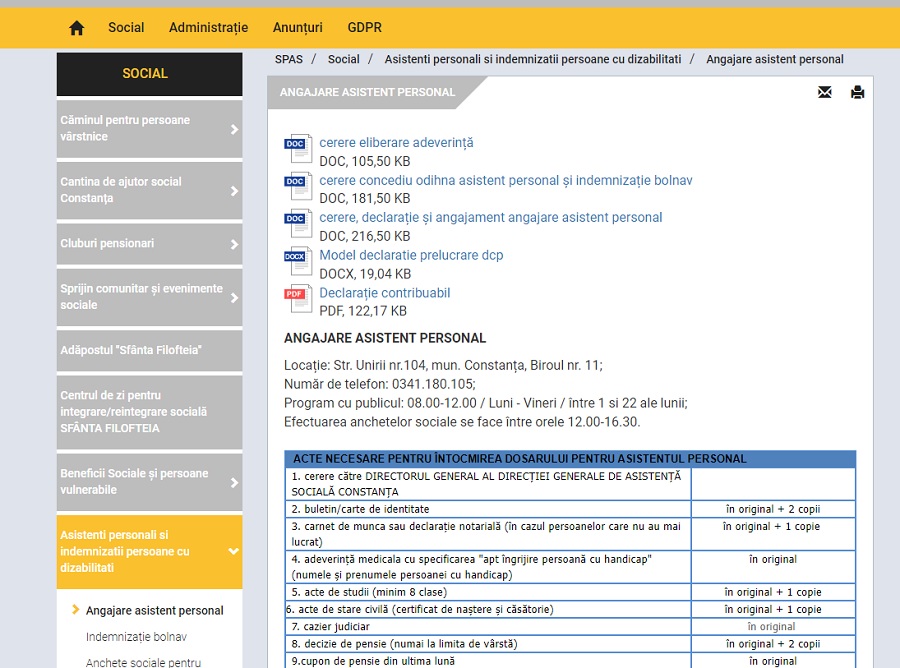Screen dimensions: 900x668
Task: Expand Cluburi pensionari sidebar section
Action: coord(234,244)
